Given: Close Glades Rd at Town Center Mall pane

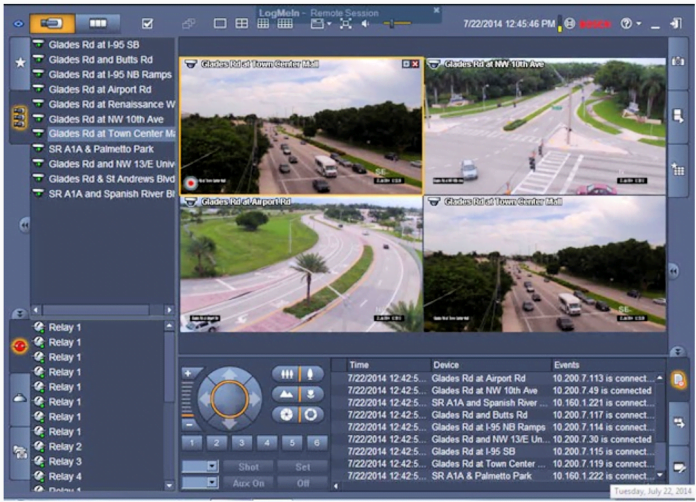Looking at the screenshot, I should 415,64.
